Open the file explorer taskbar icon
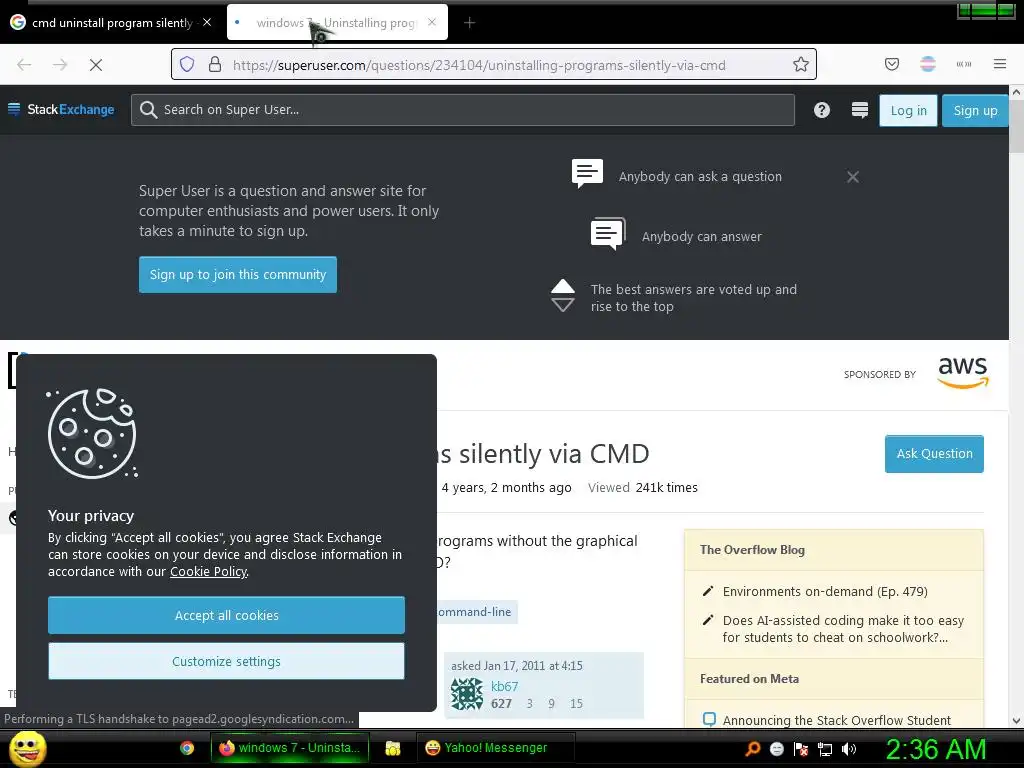The width and height of the screenshot is (1024, 768). click(392, 748)
